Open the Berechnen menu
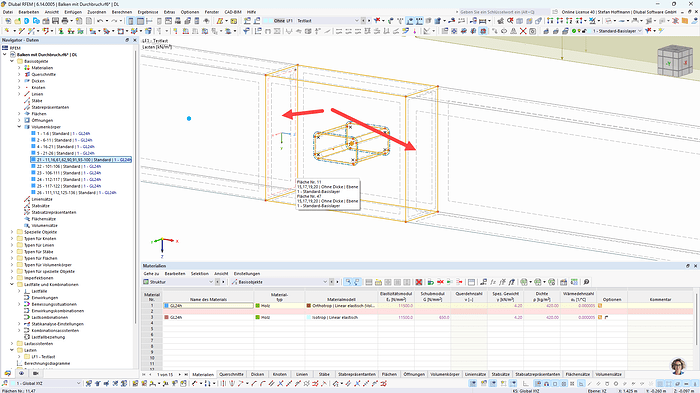700x393 pixels. click(121, 12)
